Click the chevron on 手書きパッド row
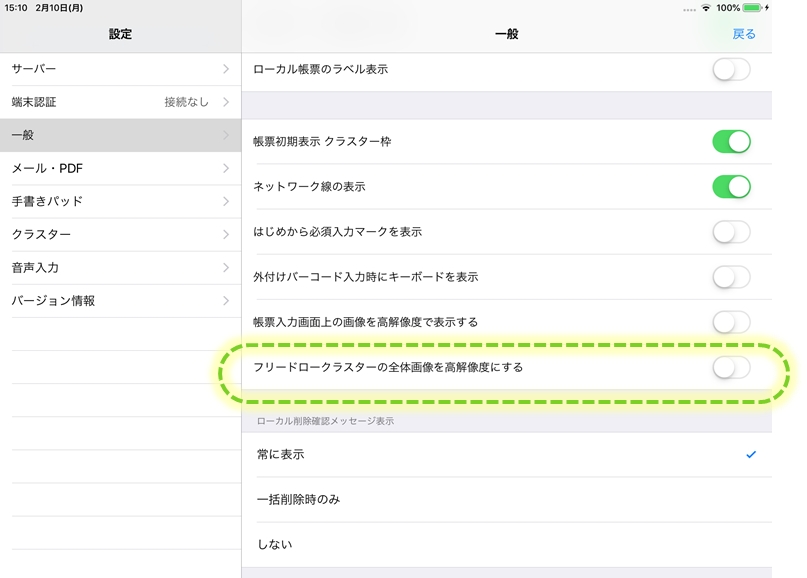 click(226, 201)
